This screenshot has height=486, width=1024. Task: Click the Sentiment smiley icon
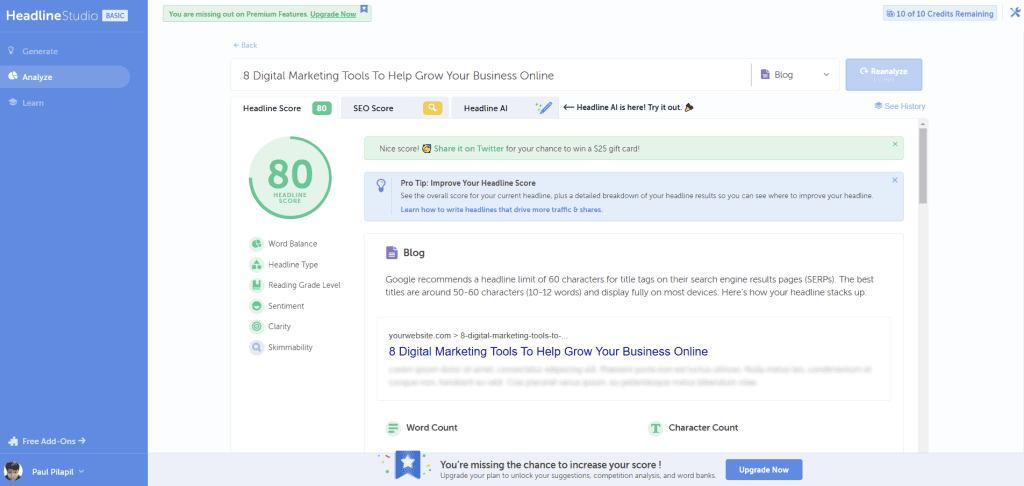(256, 306)
